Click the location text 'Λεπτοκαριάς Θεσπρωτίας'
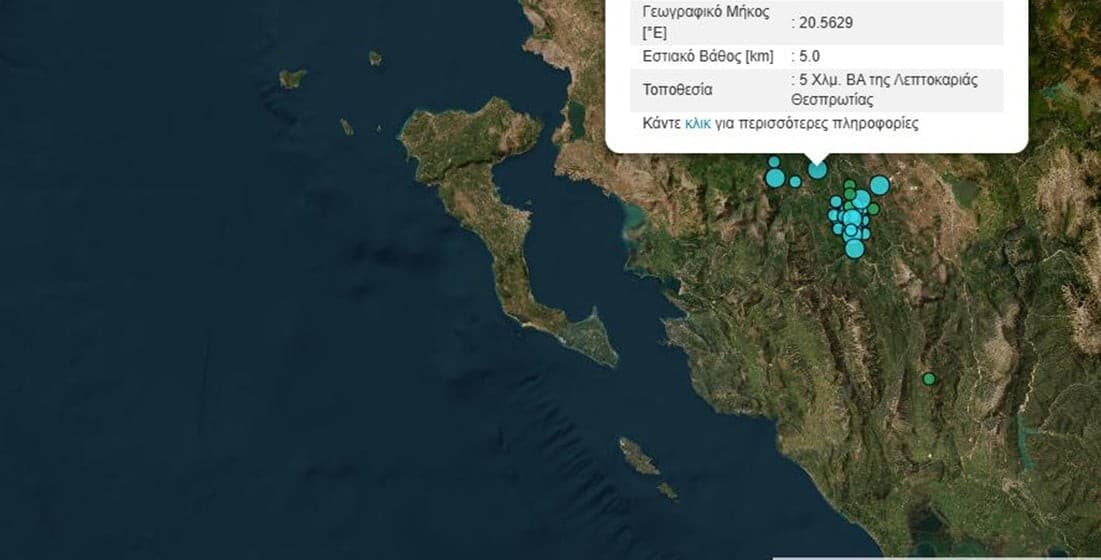The height and width of the screenshot is (560, 1101). pyautogui.click(x=885, y=90)
